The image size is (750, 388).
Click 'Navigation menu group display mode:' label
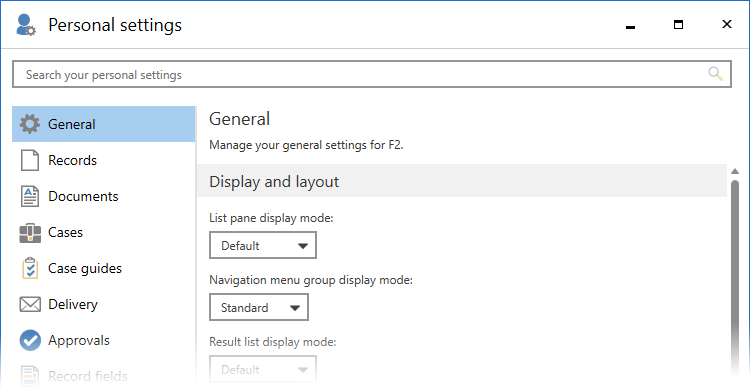tap(311, 280)
